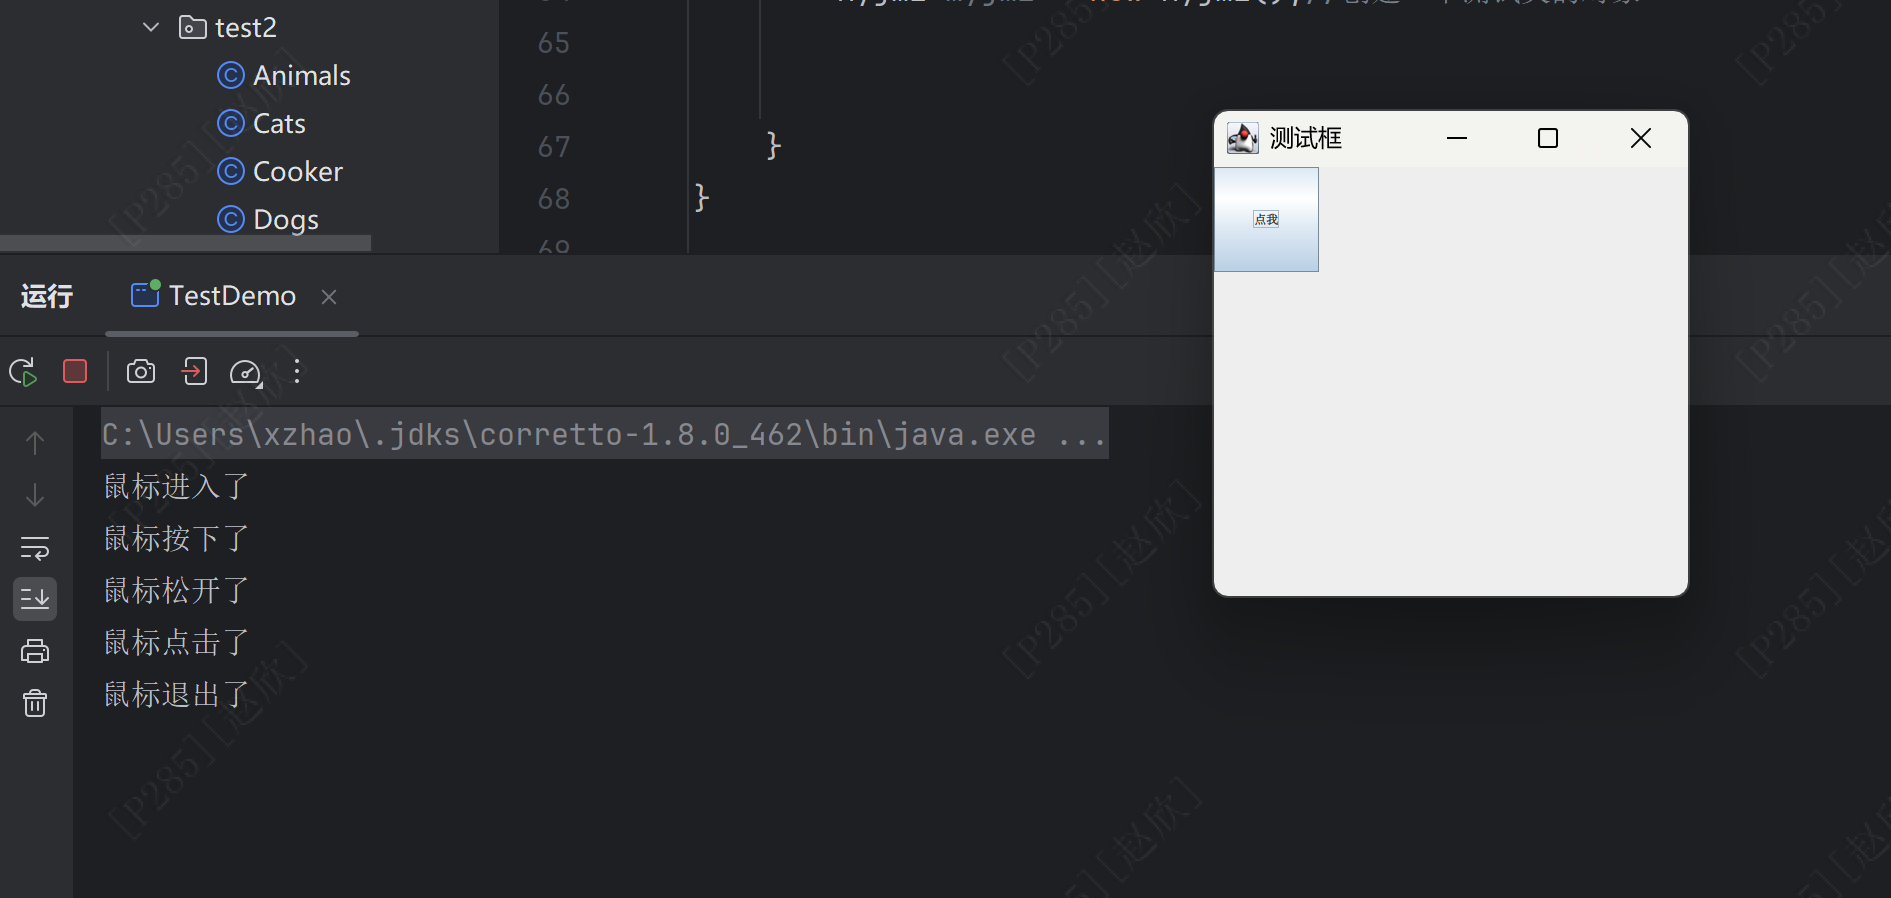This screenshot has height=898, width=1891.
Task: Close the TestDemo run tab
Action: click(x=329, y=297)
